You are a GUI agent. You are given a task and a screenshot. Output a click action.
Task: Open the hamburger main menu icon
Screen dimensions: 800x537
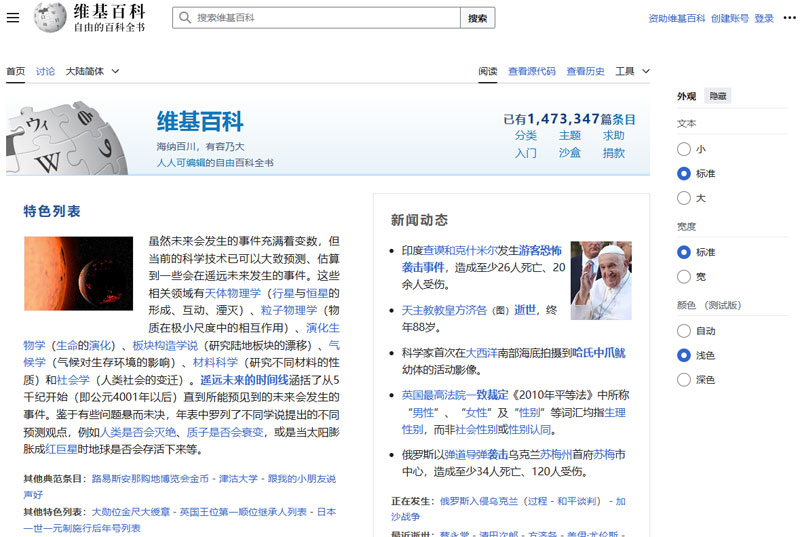pyautogui.click(x=13, y=18)
